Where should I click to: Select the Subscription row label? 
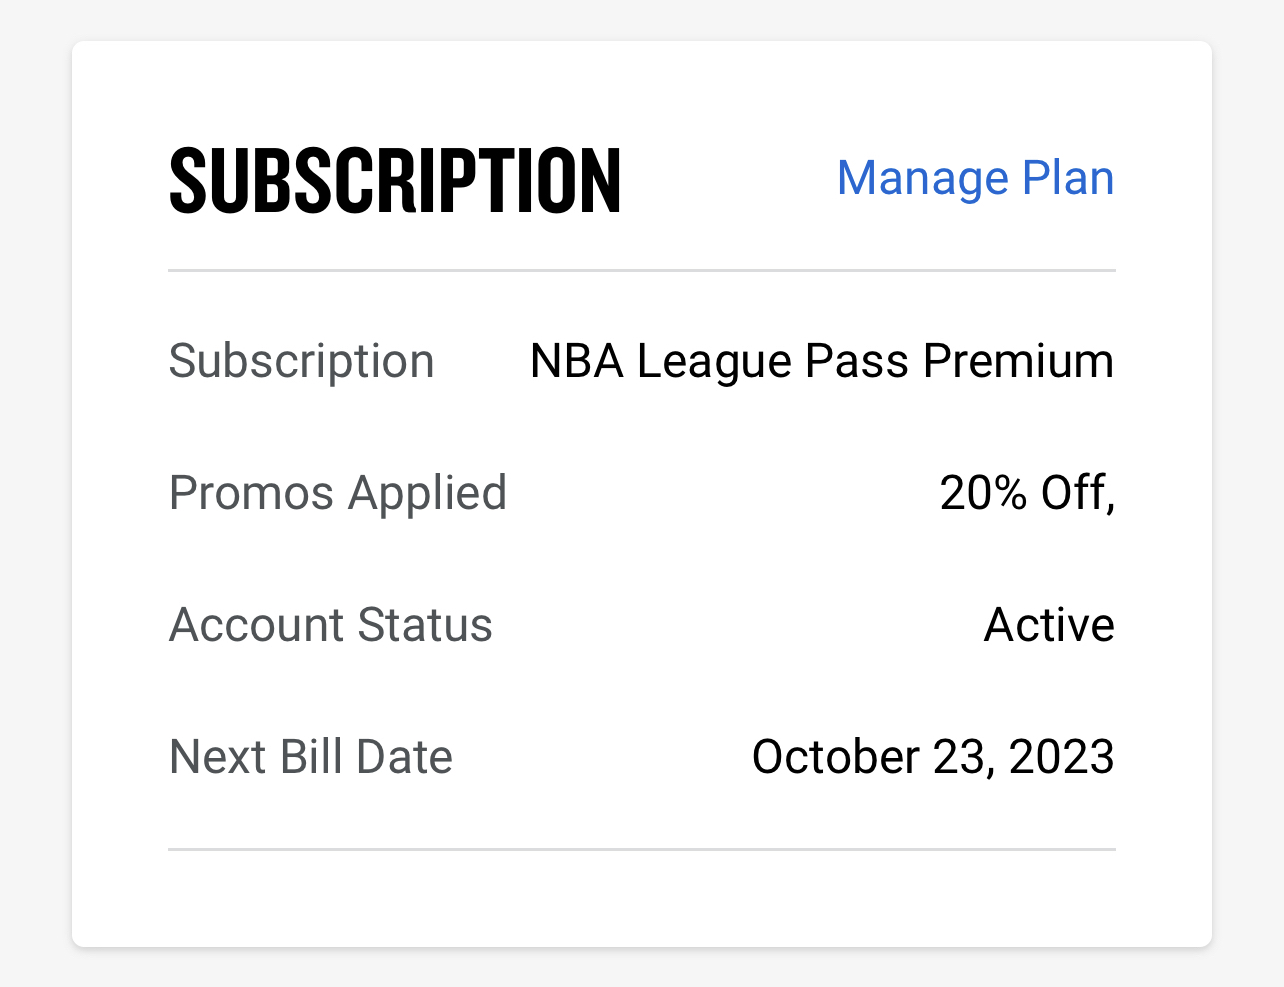pyautogui.click(x=301, y=361)
